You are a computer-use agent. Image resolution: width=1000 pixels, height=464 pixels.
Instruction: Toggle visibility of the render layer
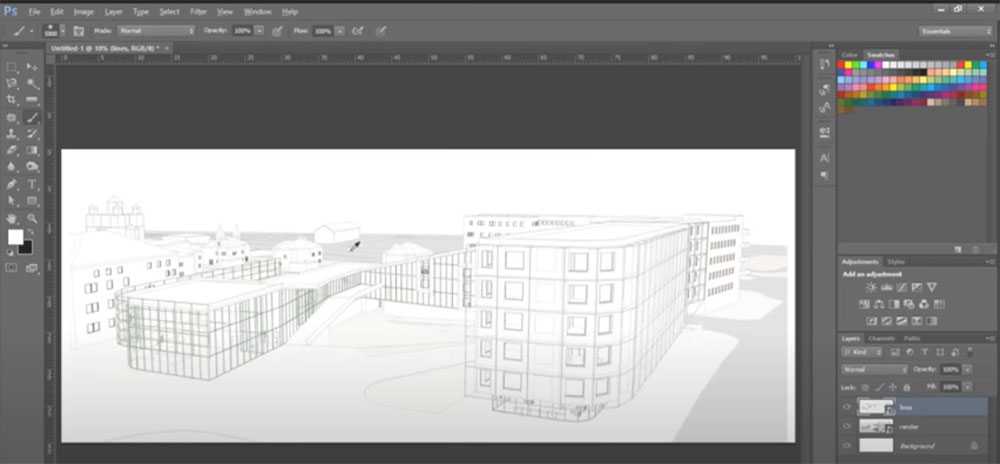[847, 426]
